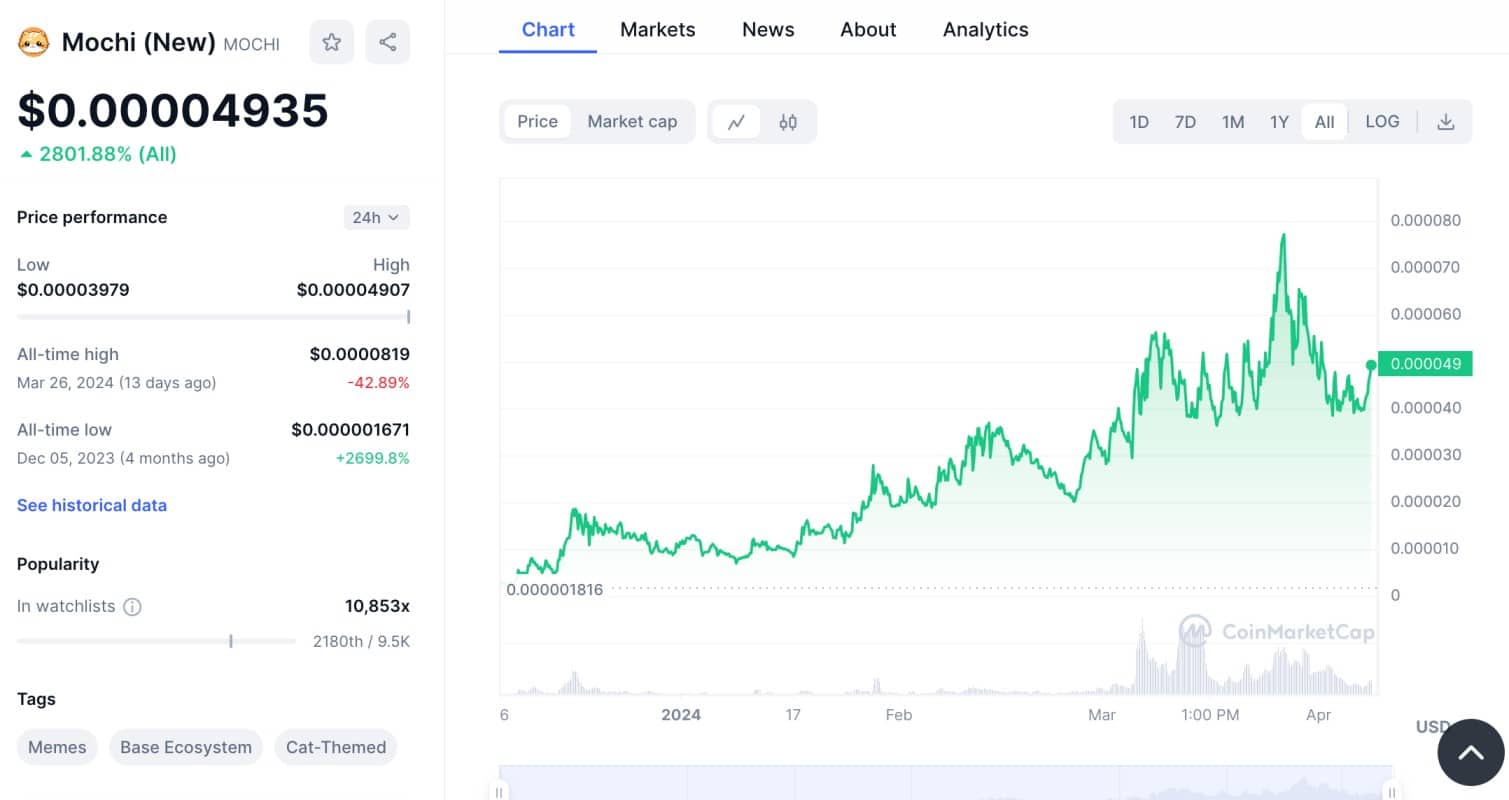Click the 0.000001816 baseline price label
Image resolution: width=1509 pixels, height=800 pixels.
coord(555,589)
